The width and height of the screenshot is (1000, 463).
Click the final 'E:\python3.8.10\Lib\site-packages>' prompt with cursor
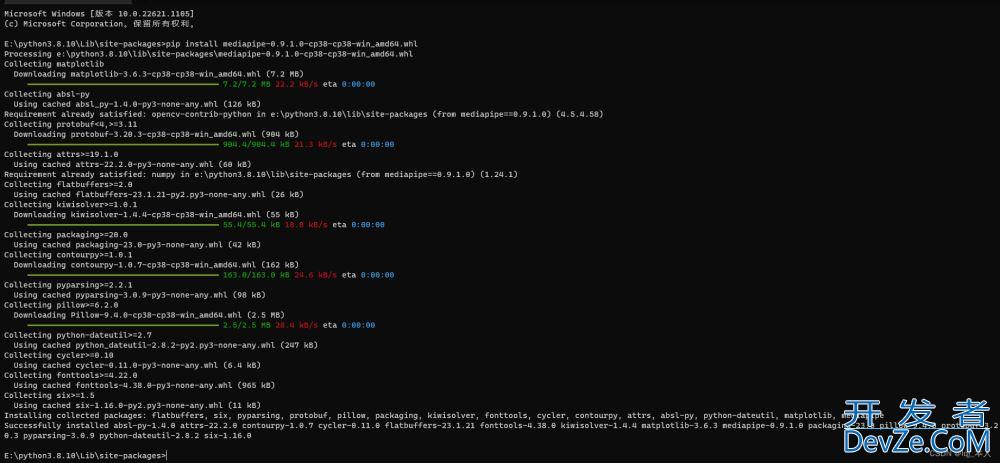click(85, 455)
